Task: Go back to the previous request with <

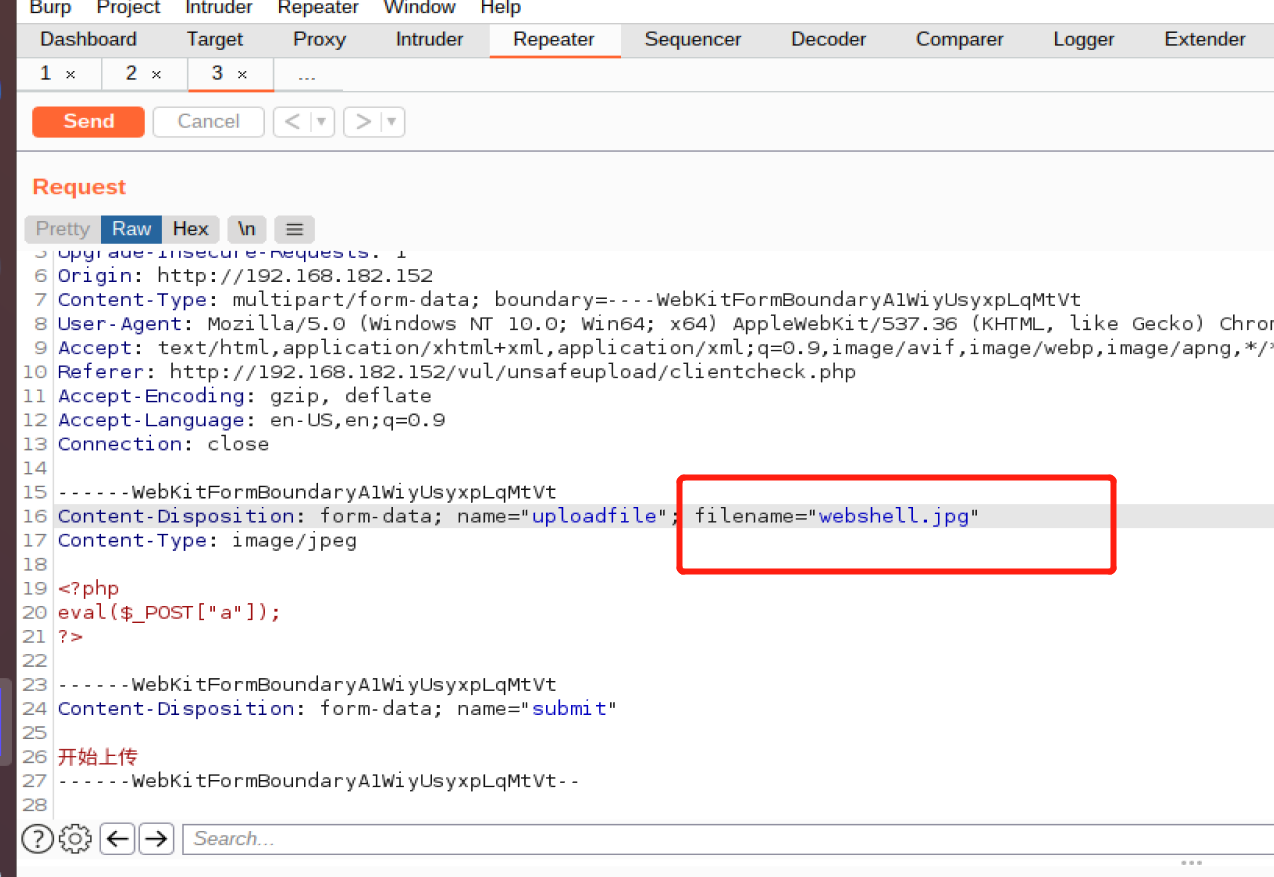Action: point(292,121)
